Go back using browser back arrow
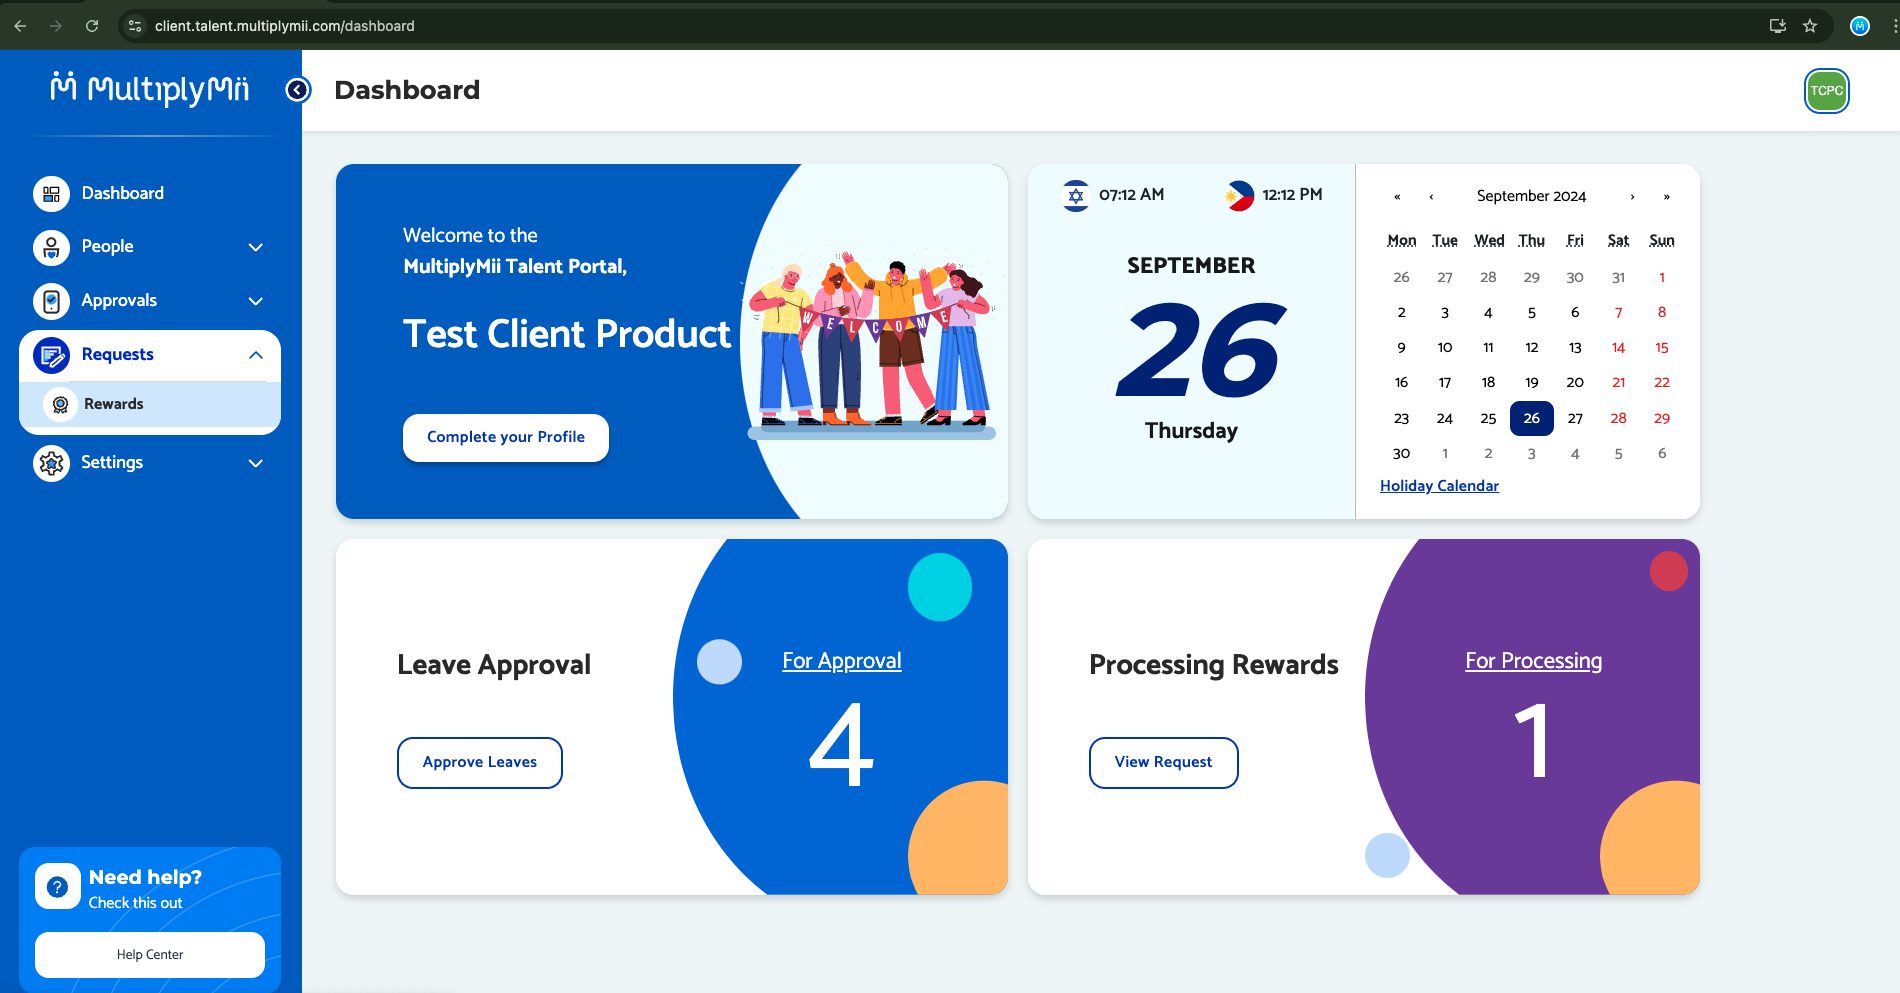1900x993 pixels. click(20, 26)
